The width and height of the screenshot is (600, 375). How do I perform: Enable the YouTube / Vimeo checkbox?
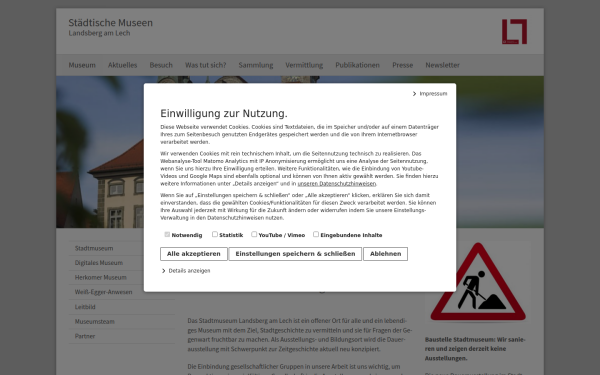click(254, 234)
